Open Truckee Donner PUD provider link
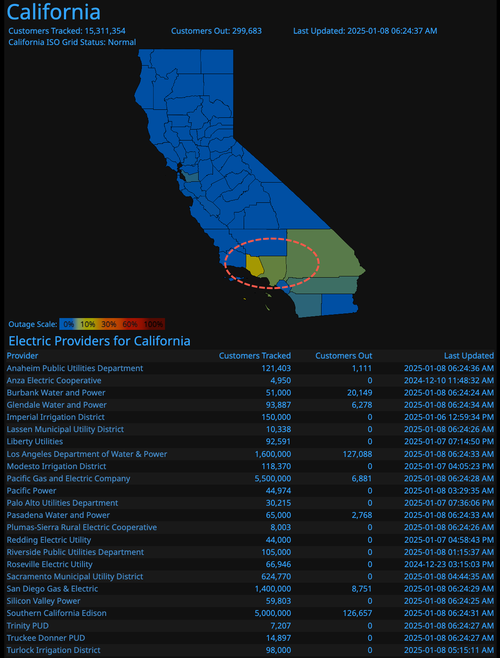This screenshot has width=500, height=658. point(46,638)
